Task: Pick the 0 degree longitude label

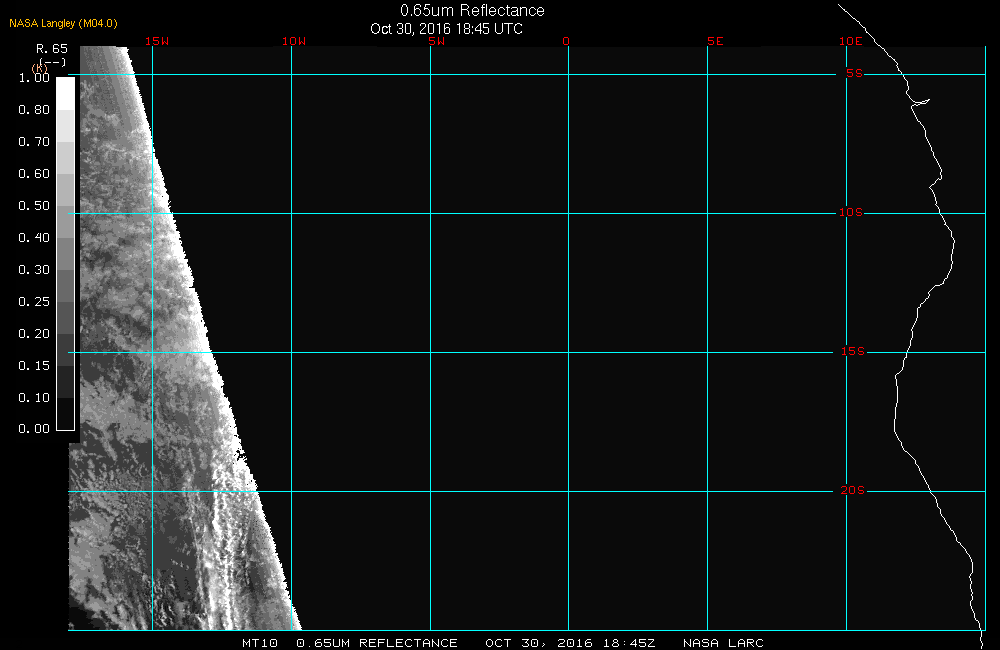Action: point(567,41)
